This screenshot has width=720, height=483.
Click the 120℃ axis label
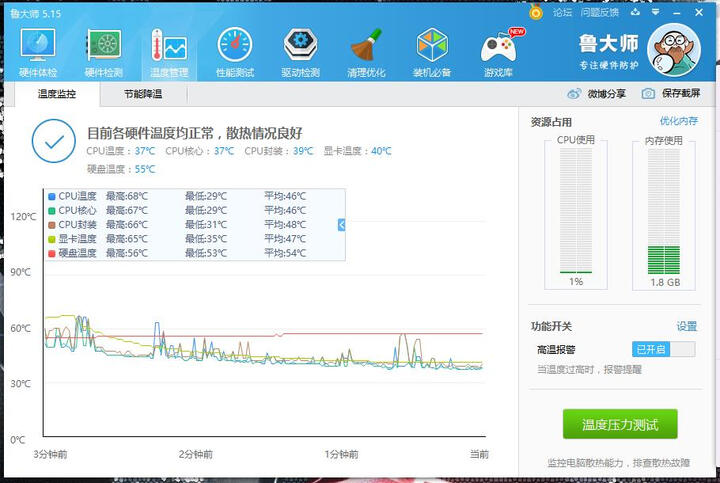click(23, 217)
